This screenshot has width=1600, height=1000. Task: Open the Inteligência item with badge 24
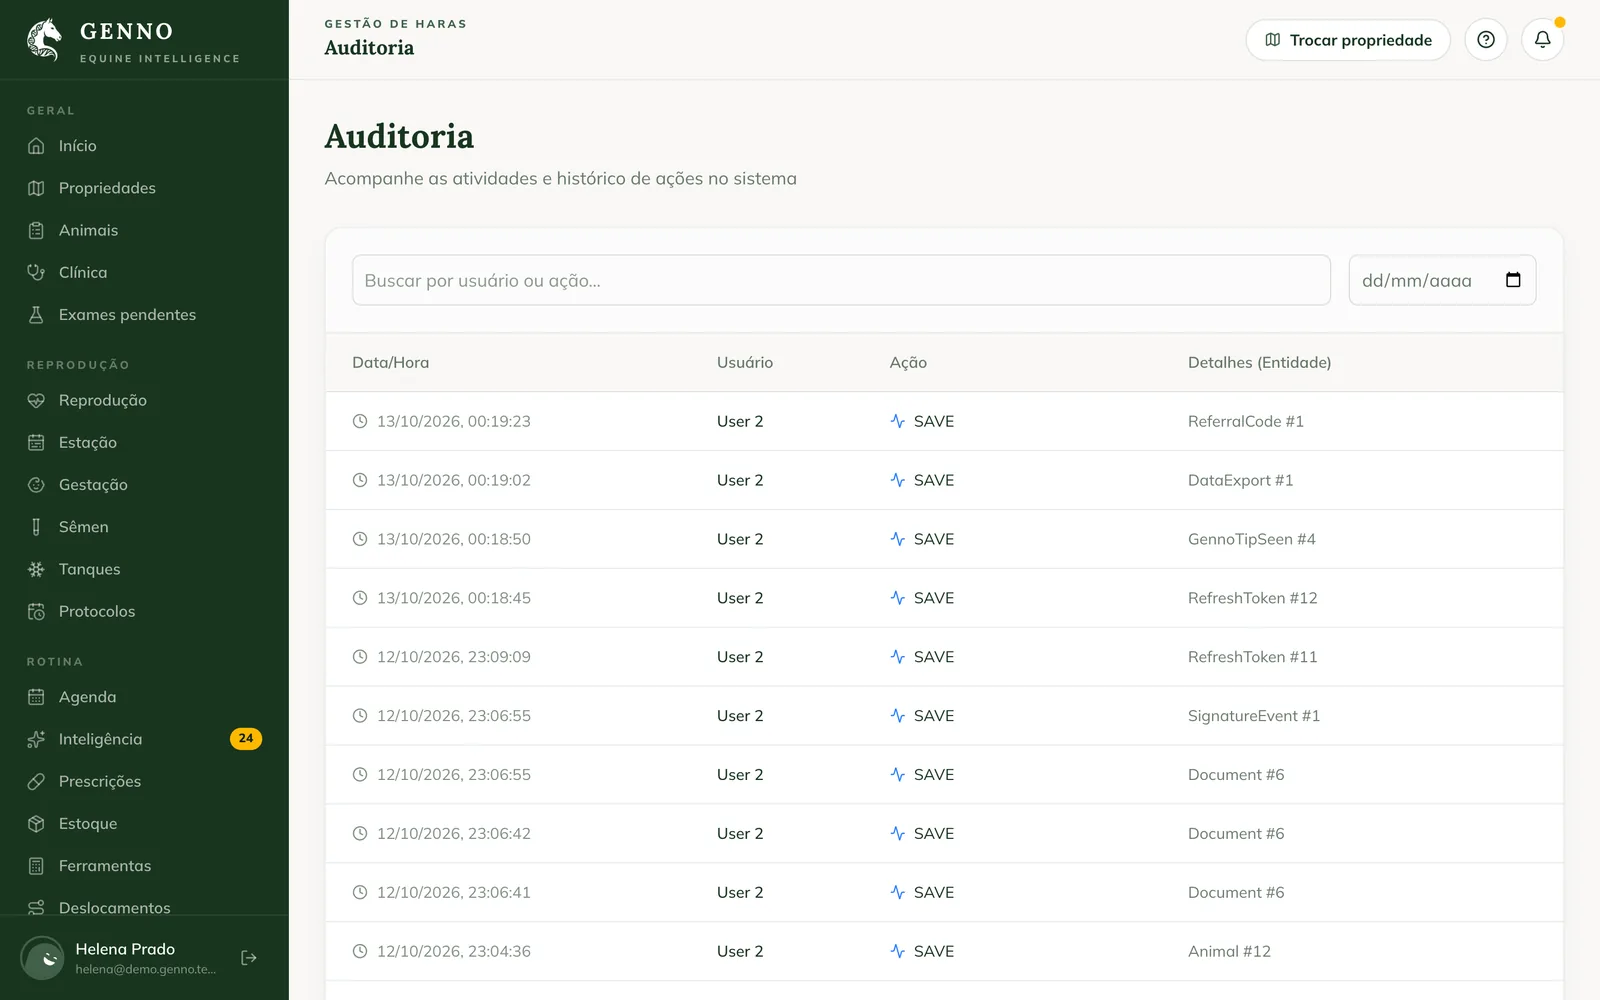coord(144,739)
